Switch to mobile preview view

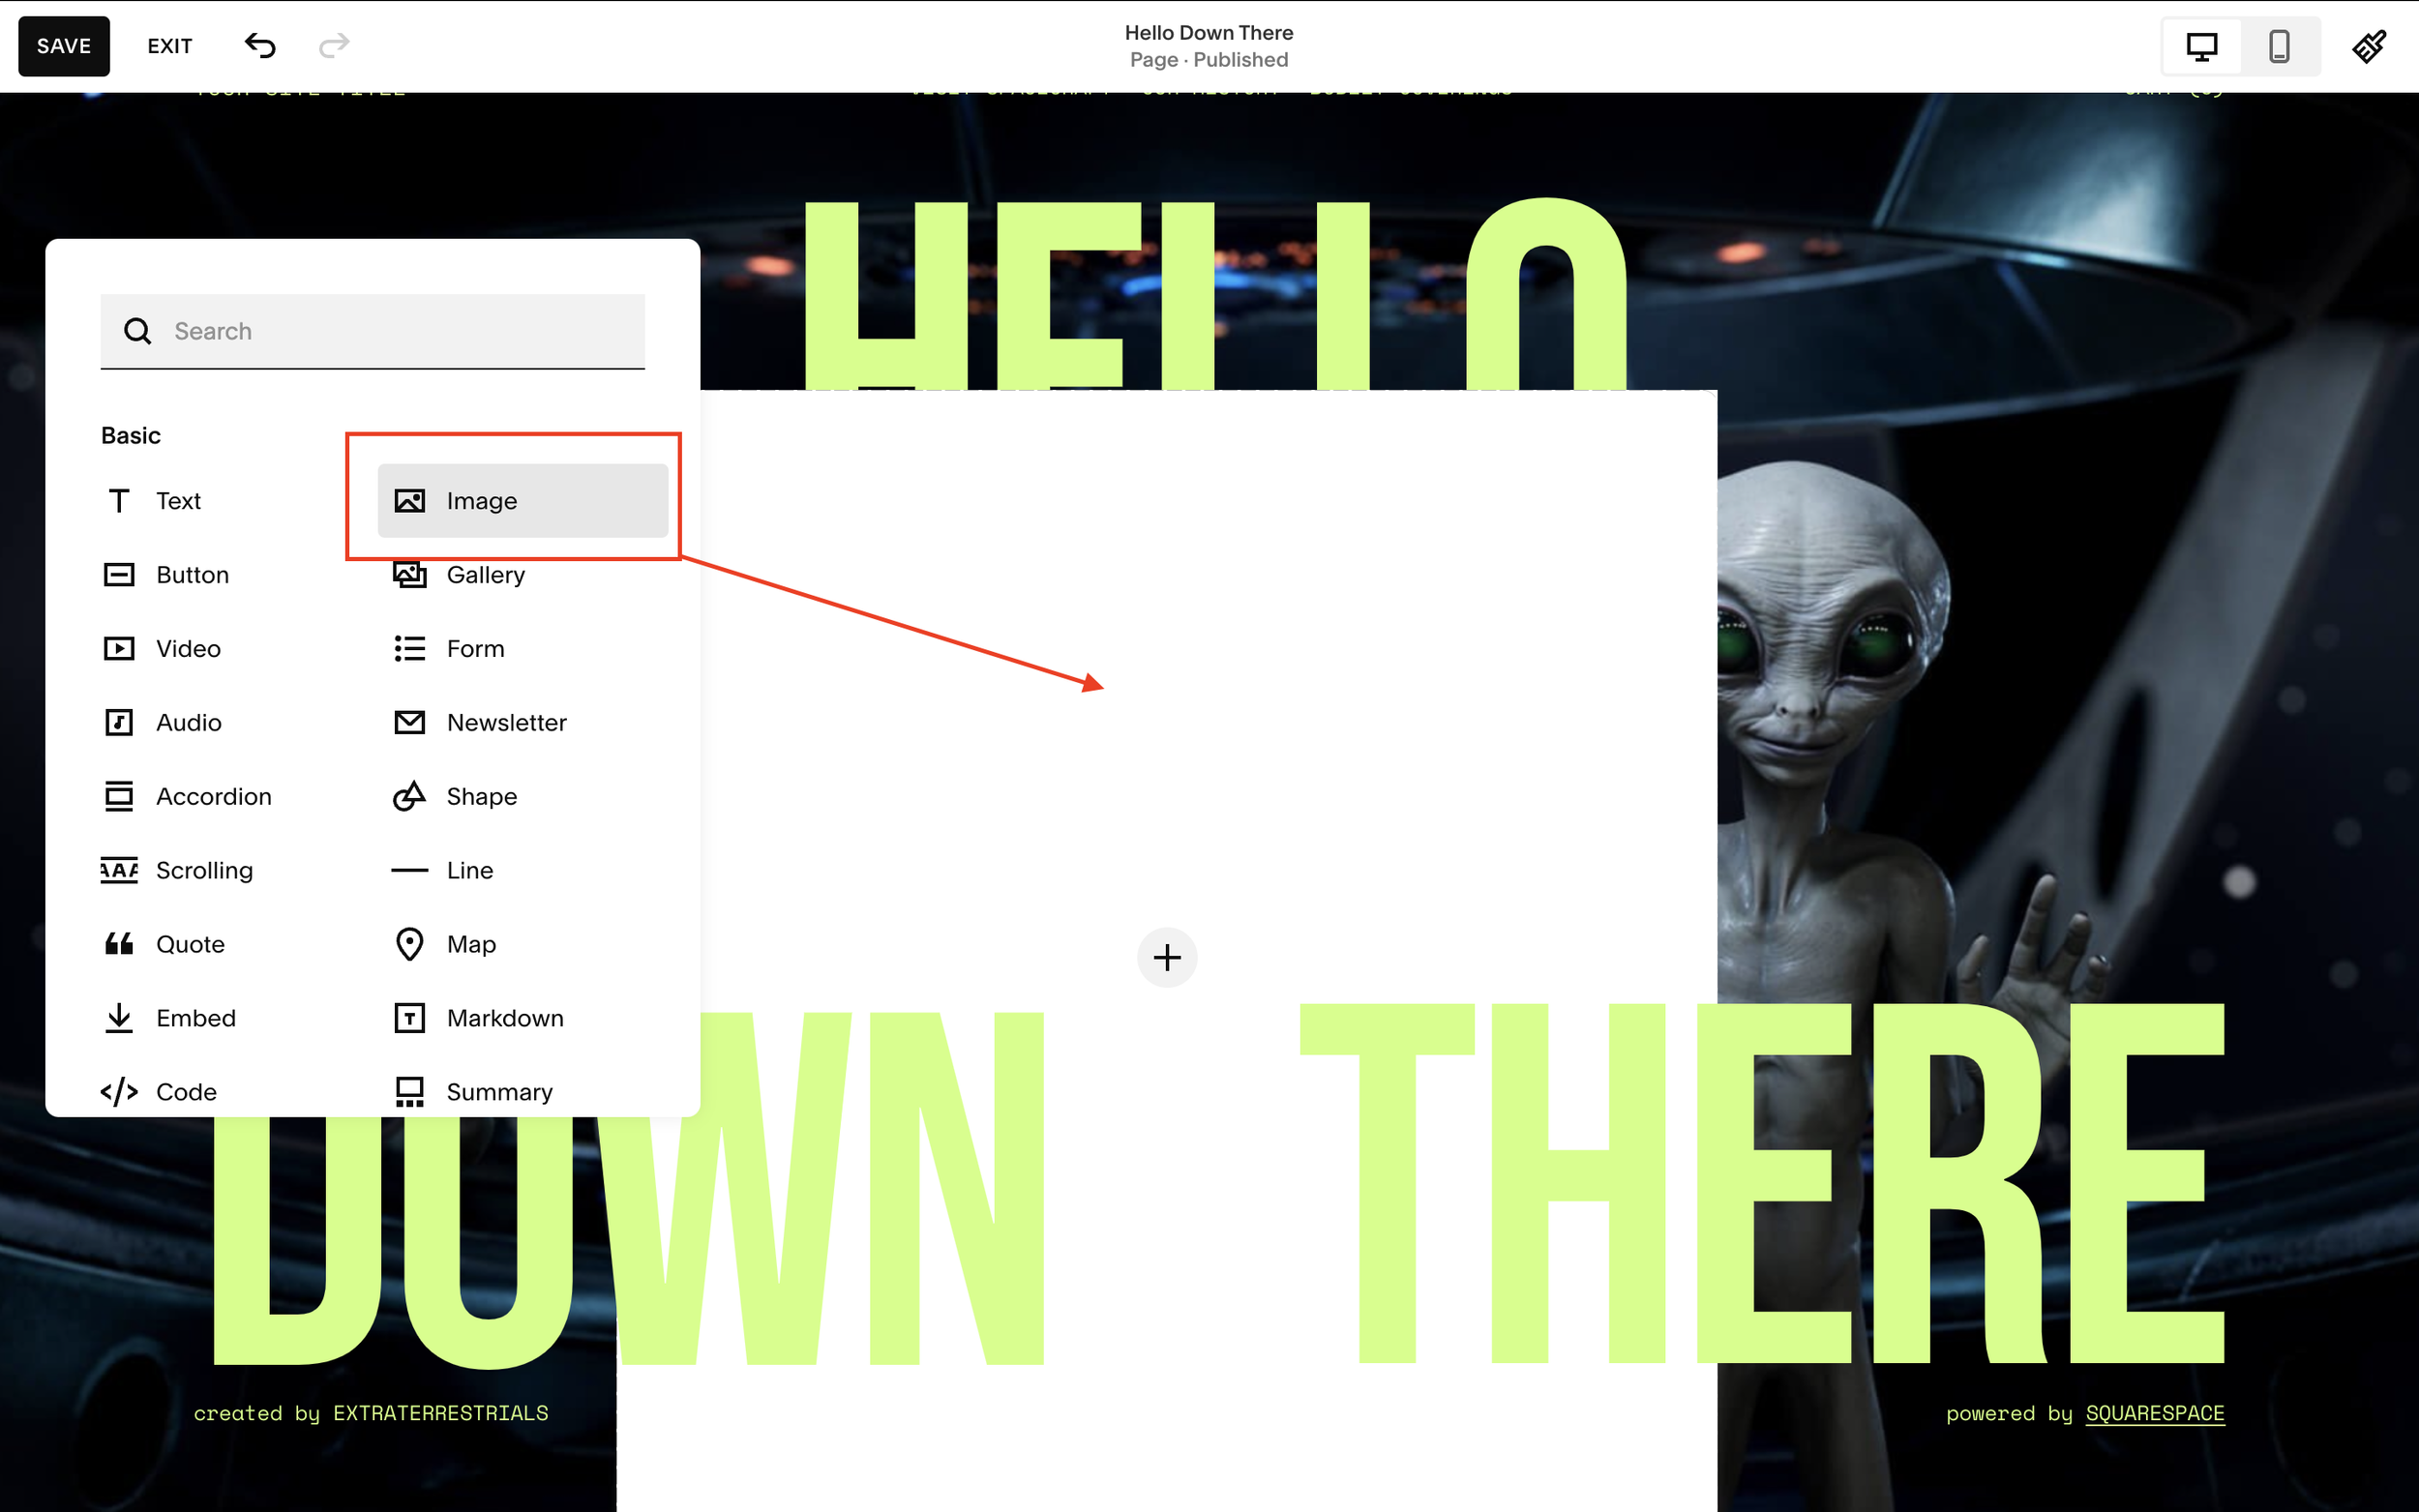coord(2279,46)
